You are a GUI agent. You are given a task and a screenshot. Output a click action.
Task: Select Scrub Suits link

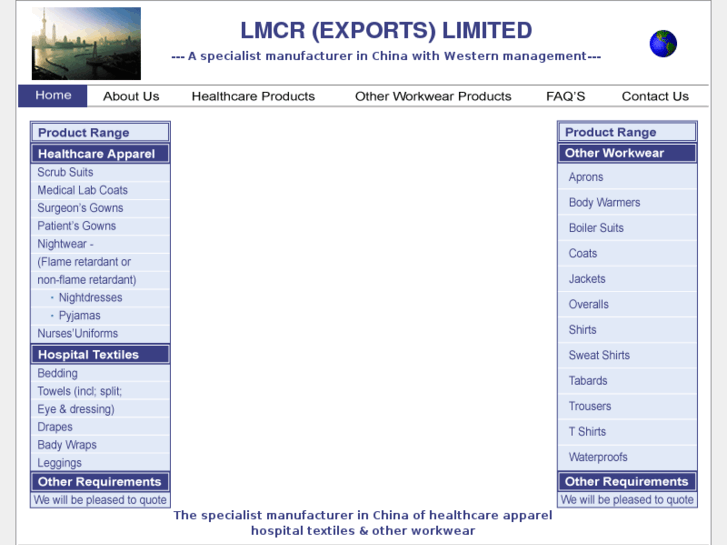65,172
